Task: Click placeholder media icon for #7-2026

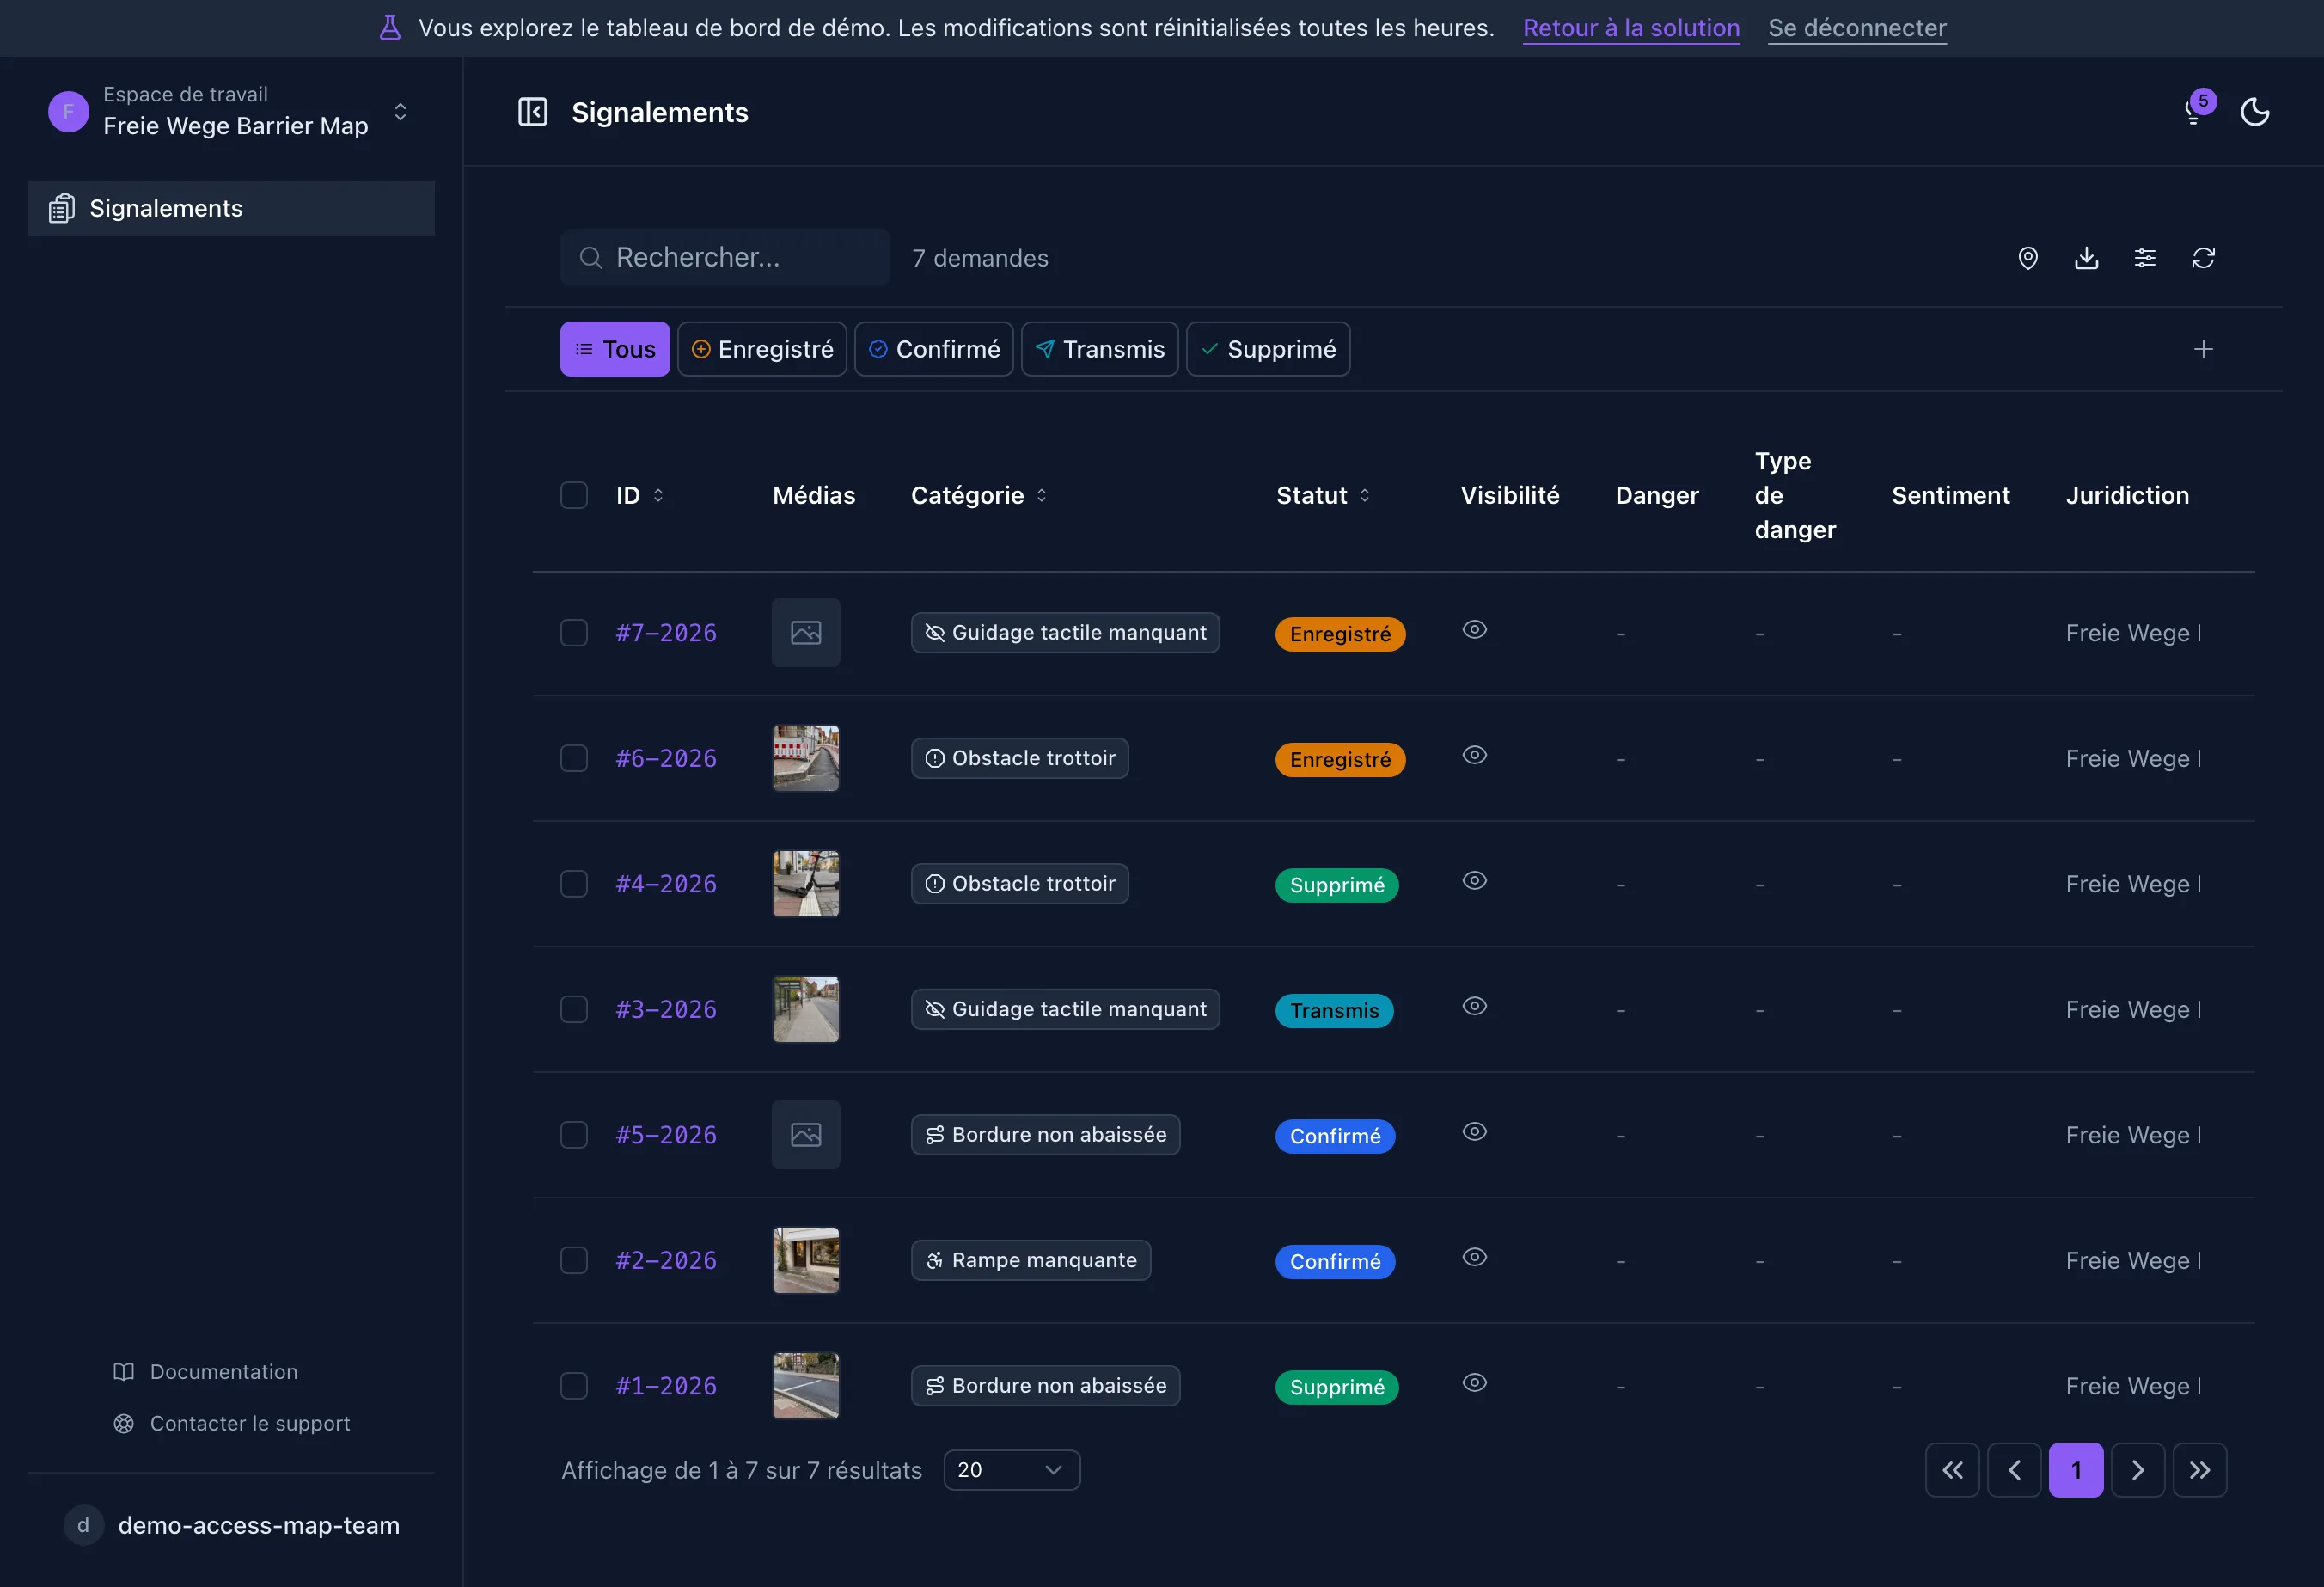Action: click(806, 633)
